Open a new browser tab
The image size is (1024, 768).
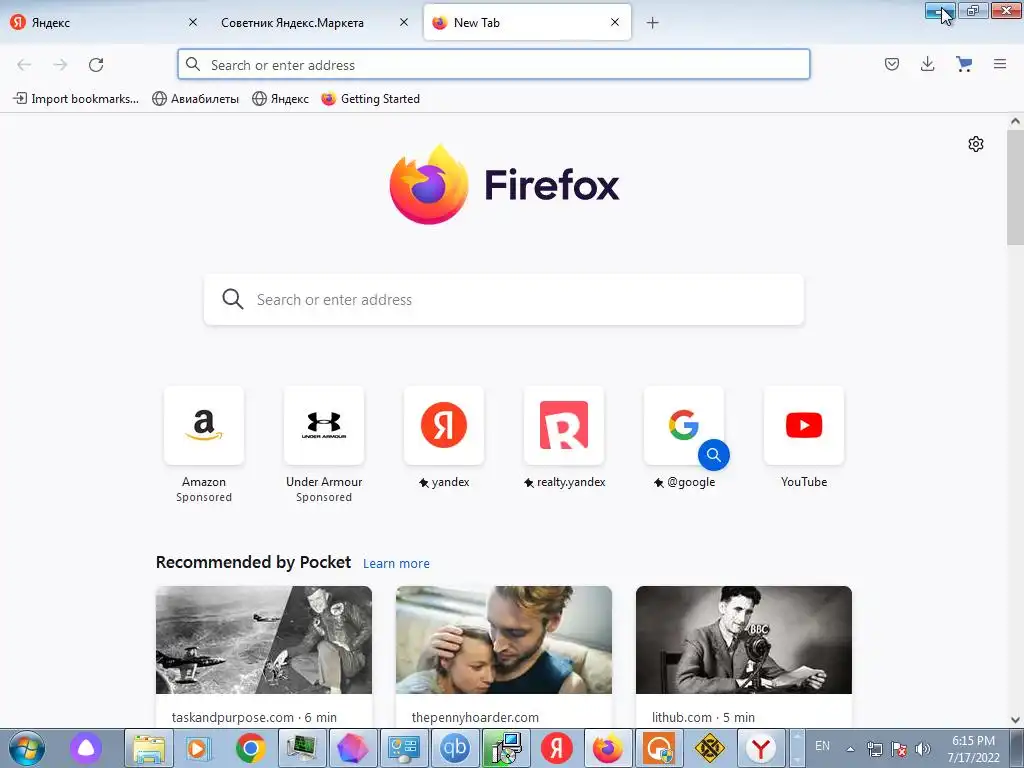(x=652, y=23)
